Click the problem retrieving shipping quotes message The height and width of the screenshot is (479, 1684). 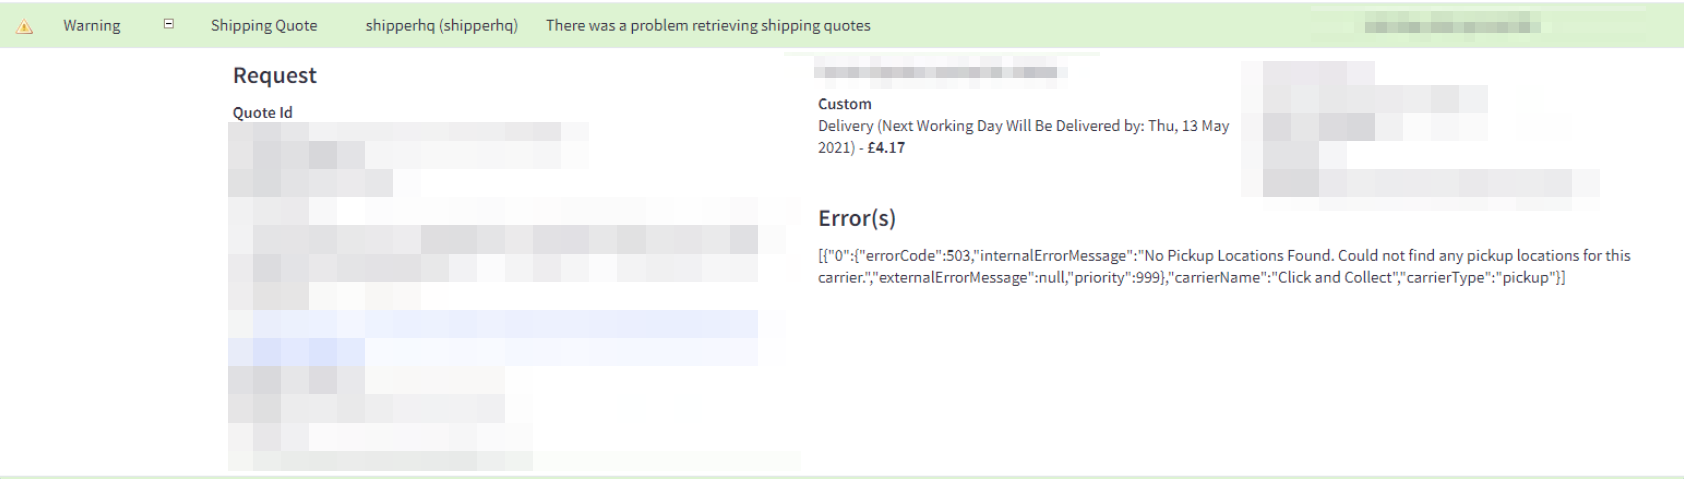click(707, 26)
